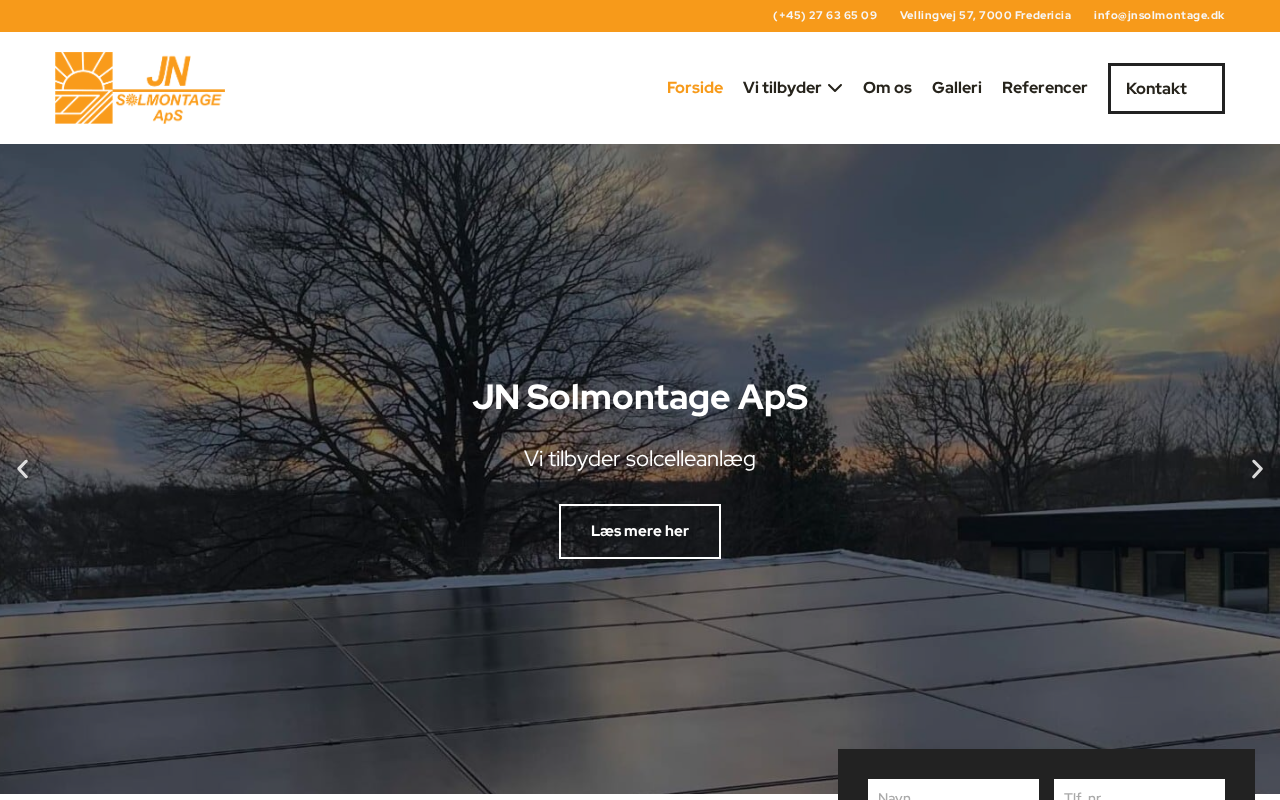The image size is (1280, 800).
Task: Click the Læs mere her button
Action: click(x=640, y=531)
